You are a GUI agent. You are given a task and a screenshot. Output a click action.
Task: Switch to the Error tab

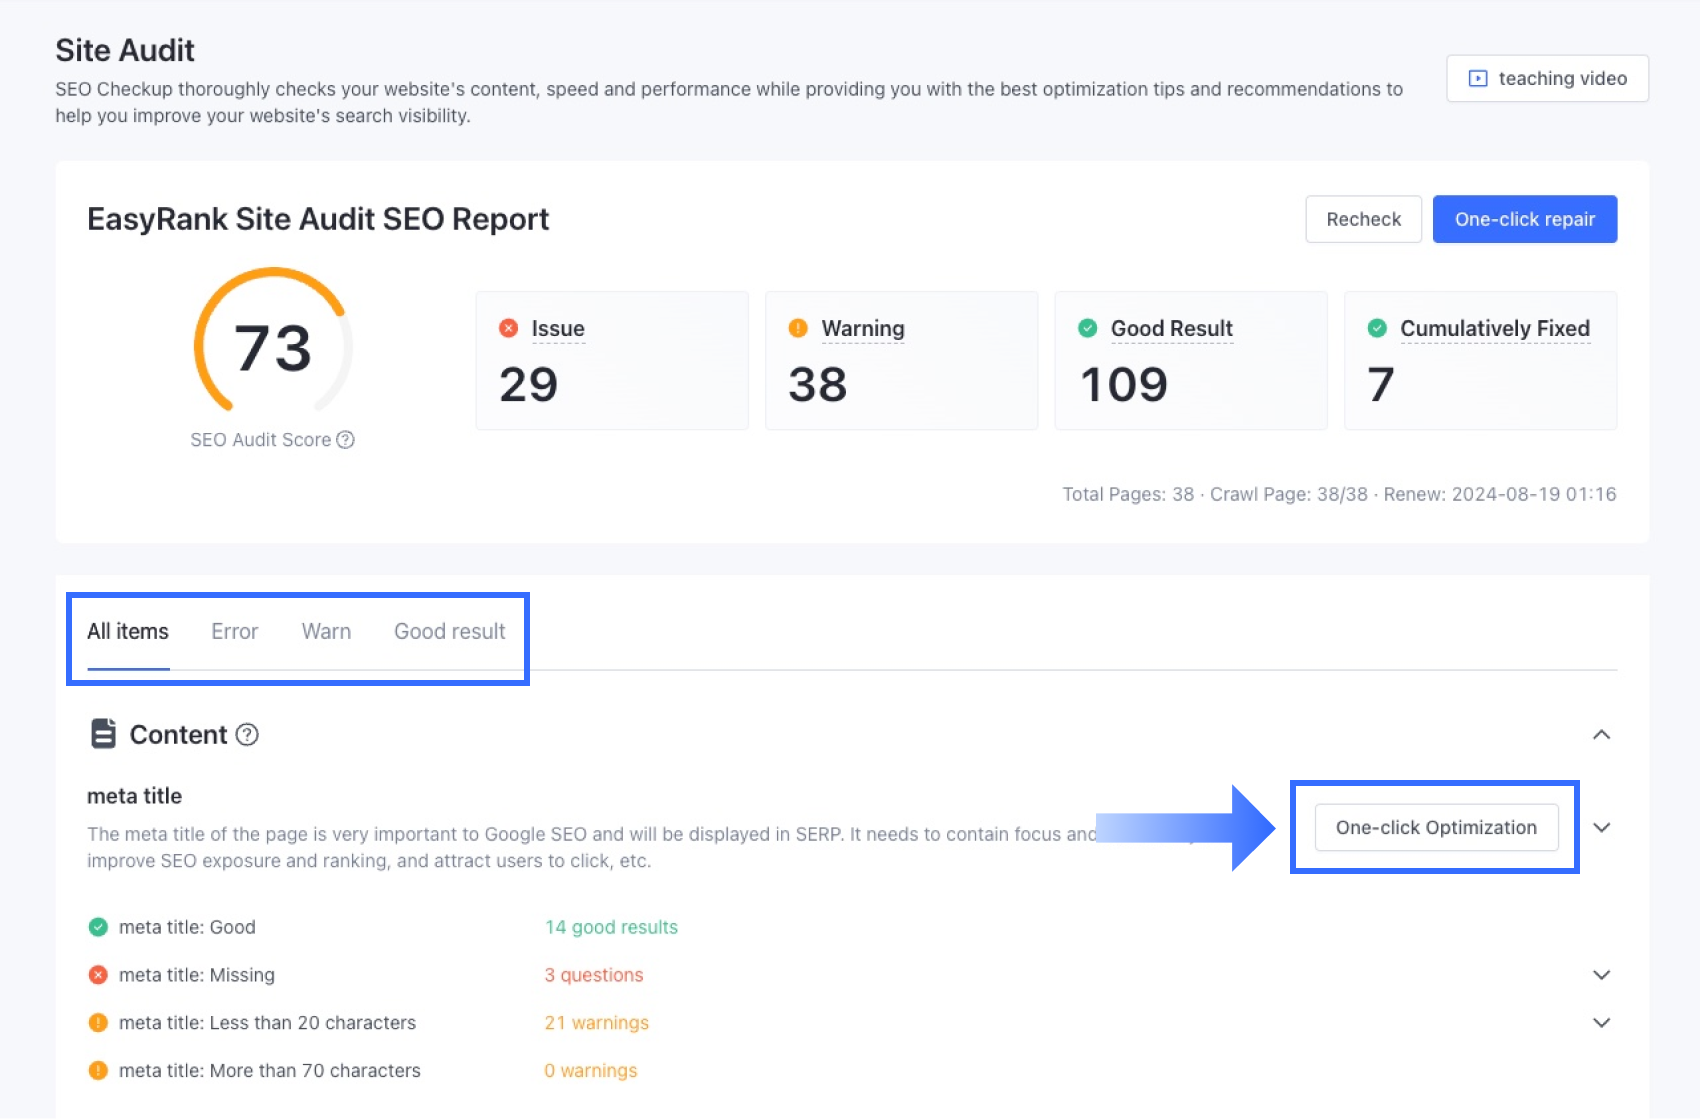234,632
